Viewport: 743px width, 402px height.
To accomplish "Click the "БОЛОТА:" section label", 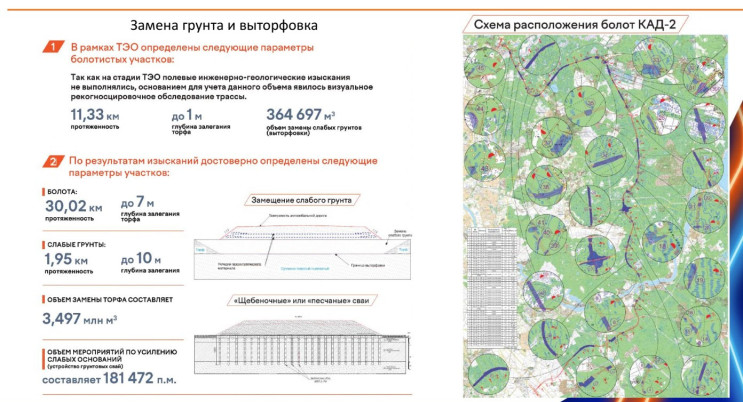I will [62, 192].
